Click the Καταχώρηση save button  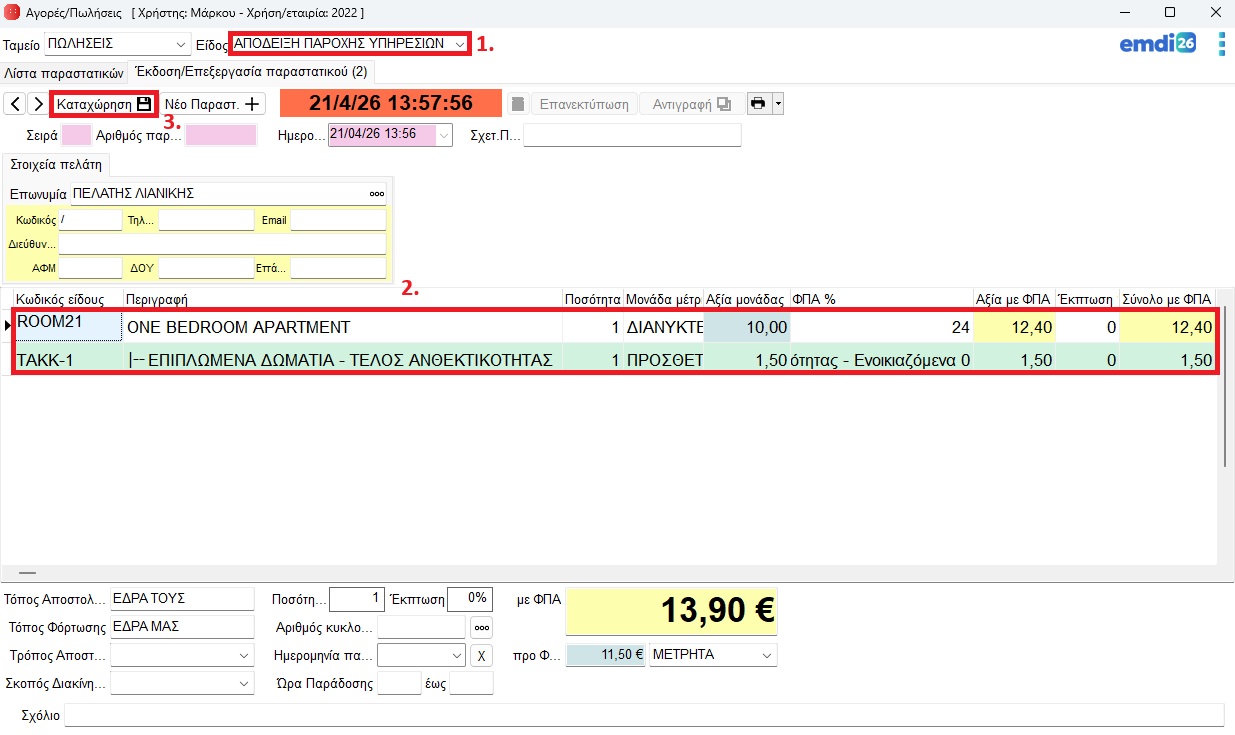pyautogui.click(x=103, y=104)
